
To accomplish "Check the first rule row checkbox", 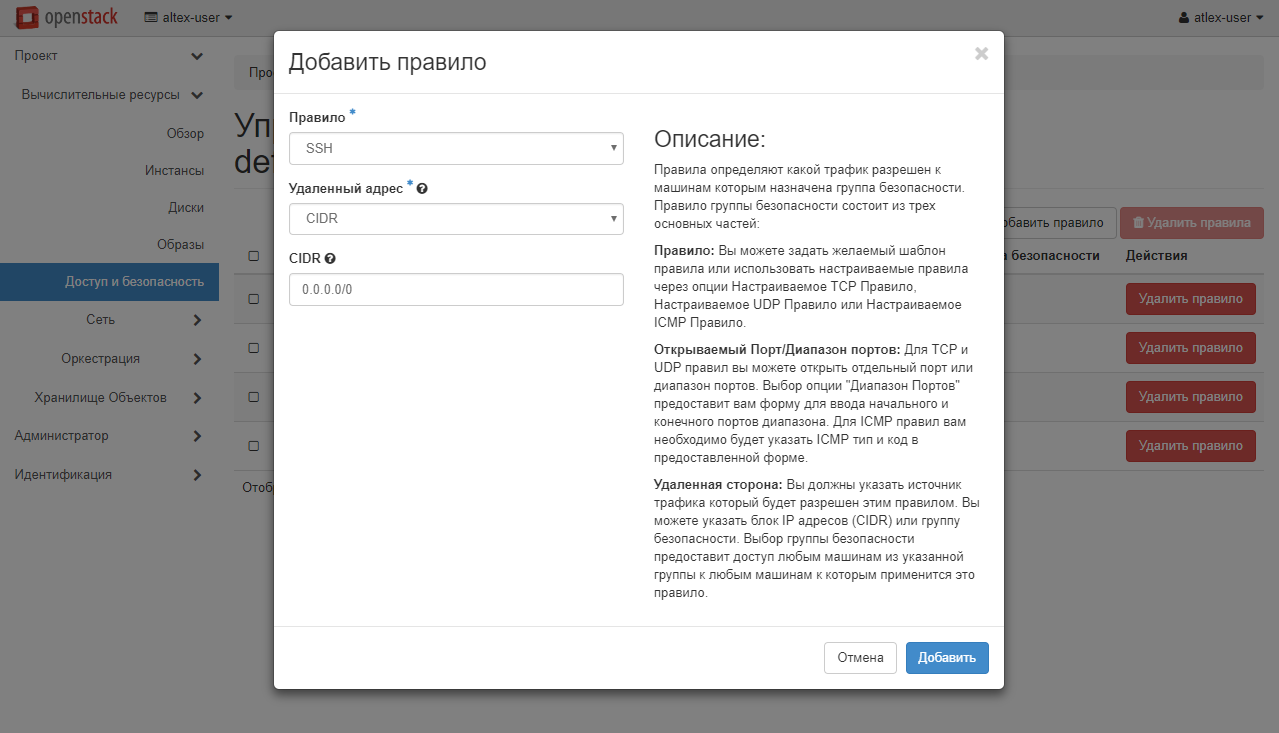I will [254, 299].
